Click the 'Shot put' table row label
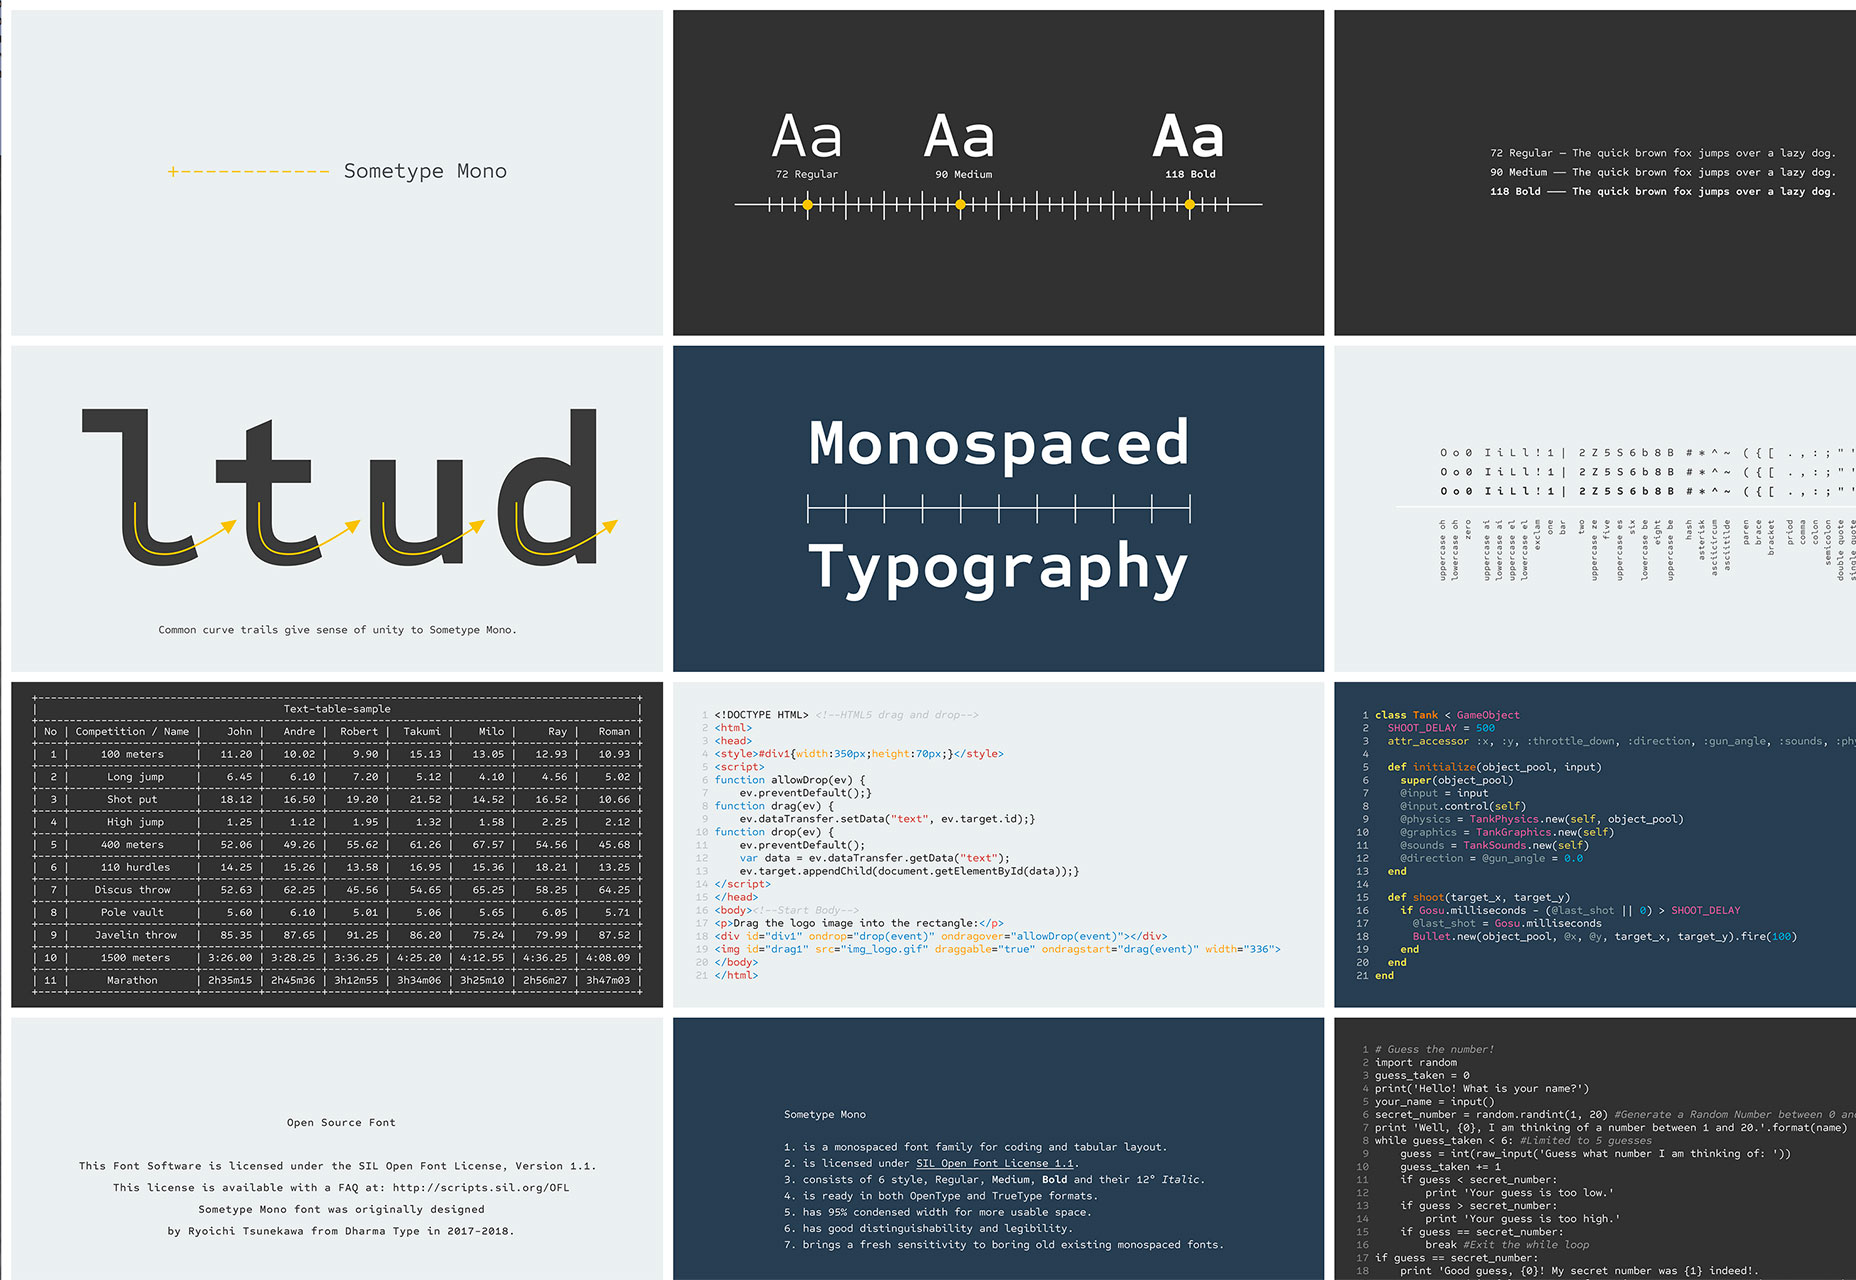The height and width of the screenshot is (1280, 1856). pos(132,800)
